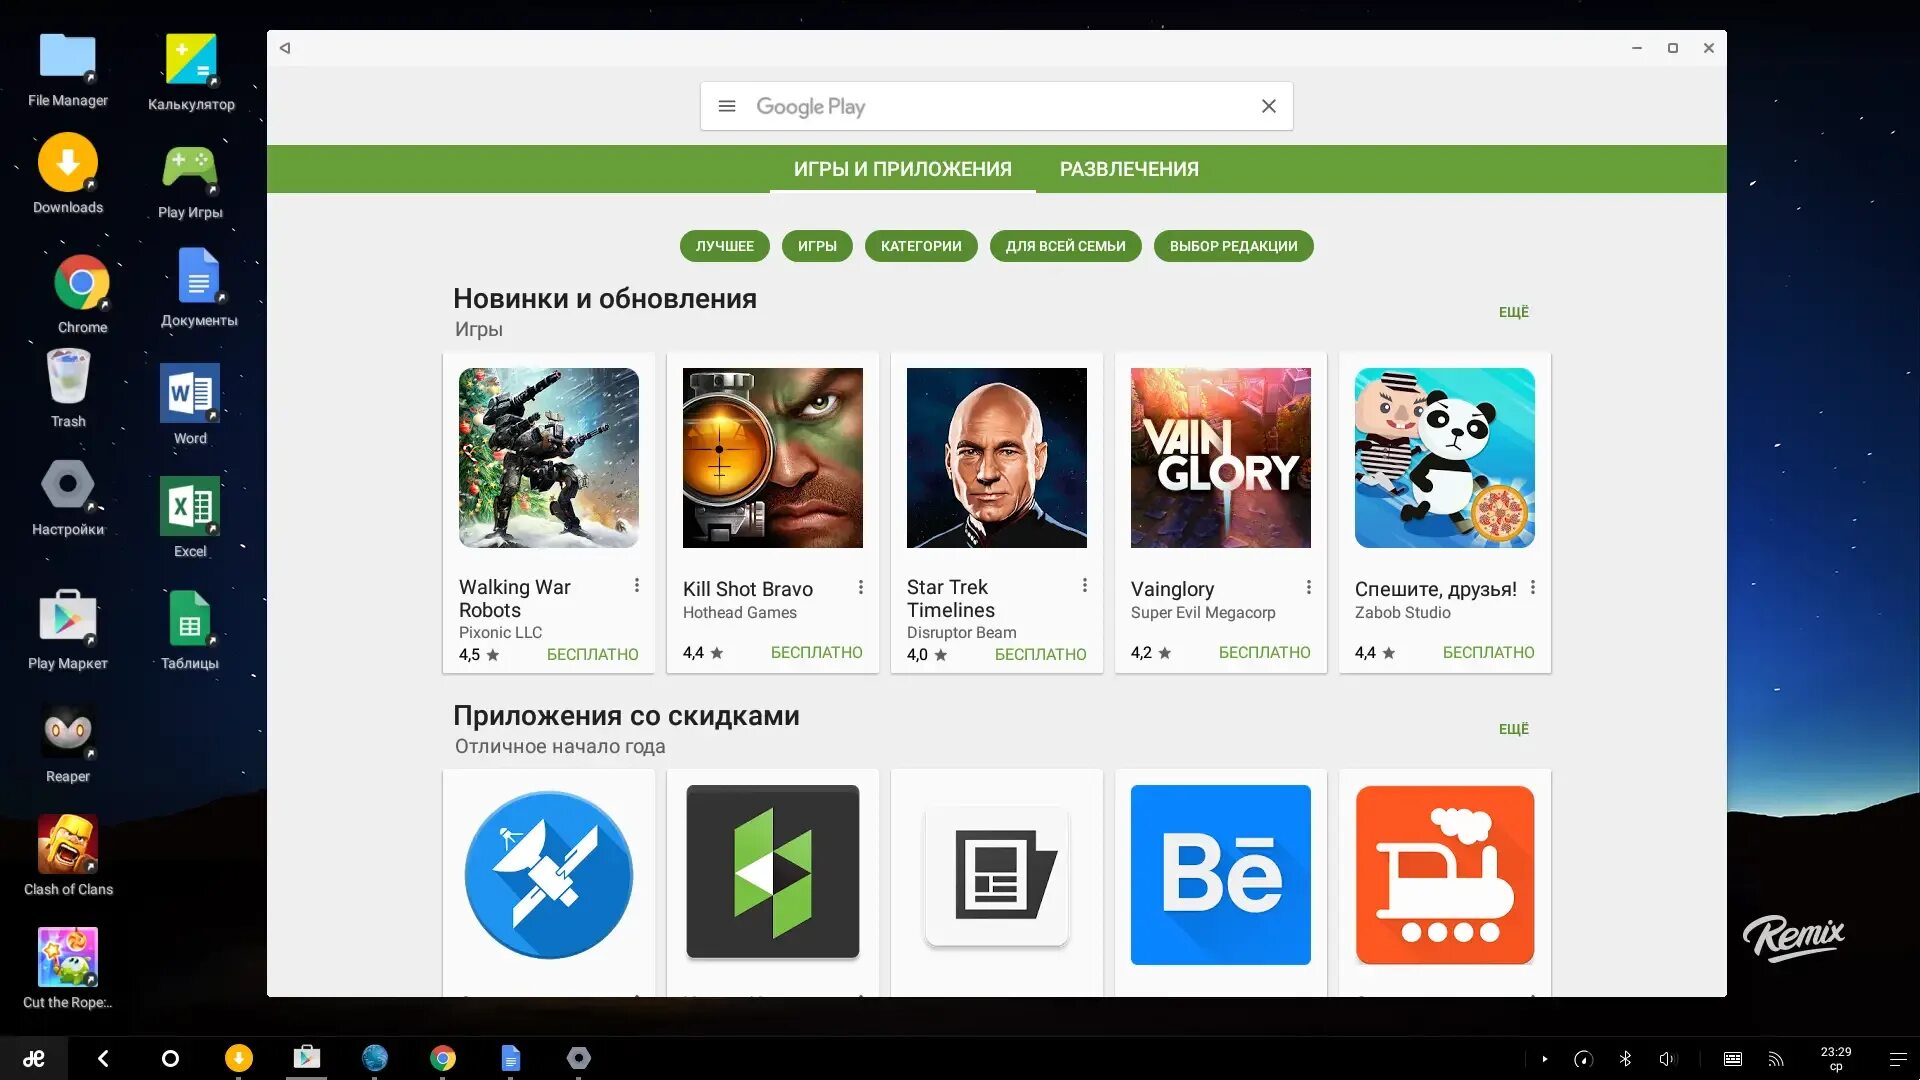Screen dimensions: 1920x1080
Task: Click Google Play search input field
Action: (996, 105)
